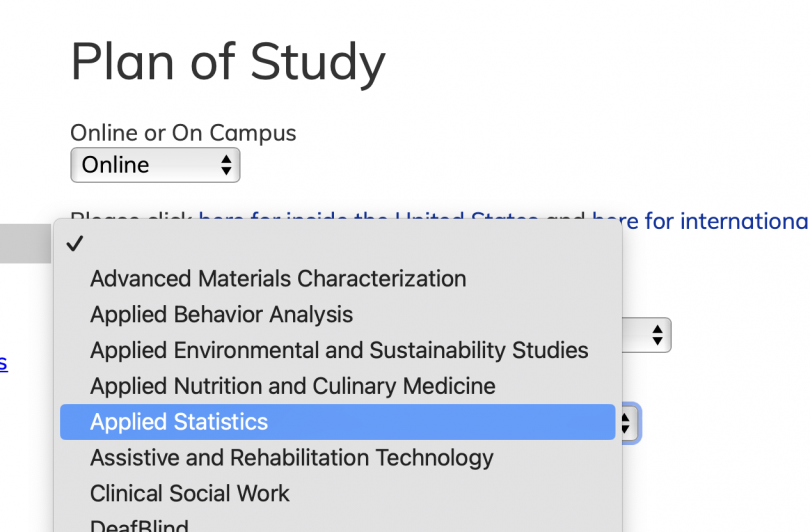The image size is (810, 532).
Task: Click the 'Please click' text before the links
Action: [x=132, y=216]
